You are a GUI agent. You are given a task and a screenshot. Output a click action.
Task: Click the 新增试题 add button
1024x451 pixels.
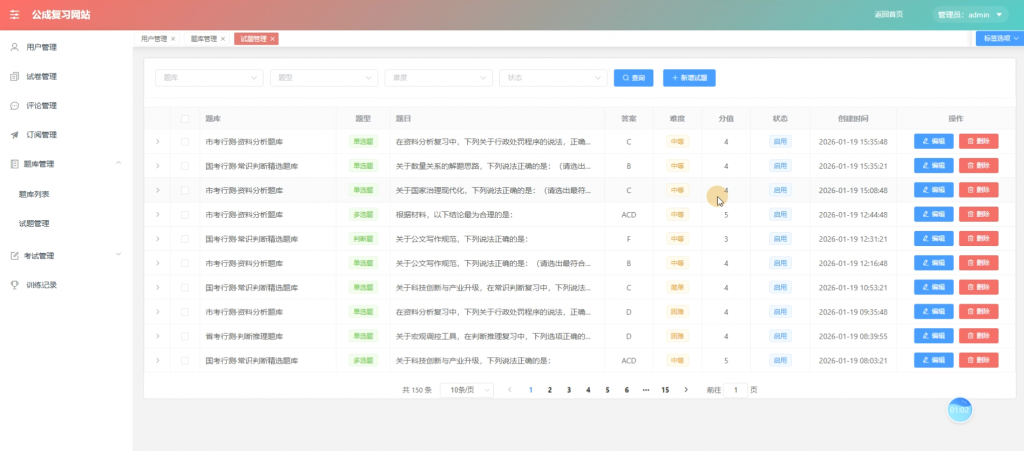689,78
